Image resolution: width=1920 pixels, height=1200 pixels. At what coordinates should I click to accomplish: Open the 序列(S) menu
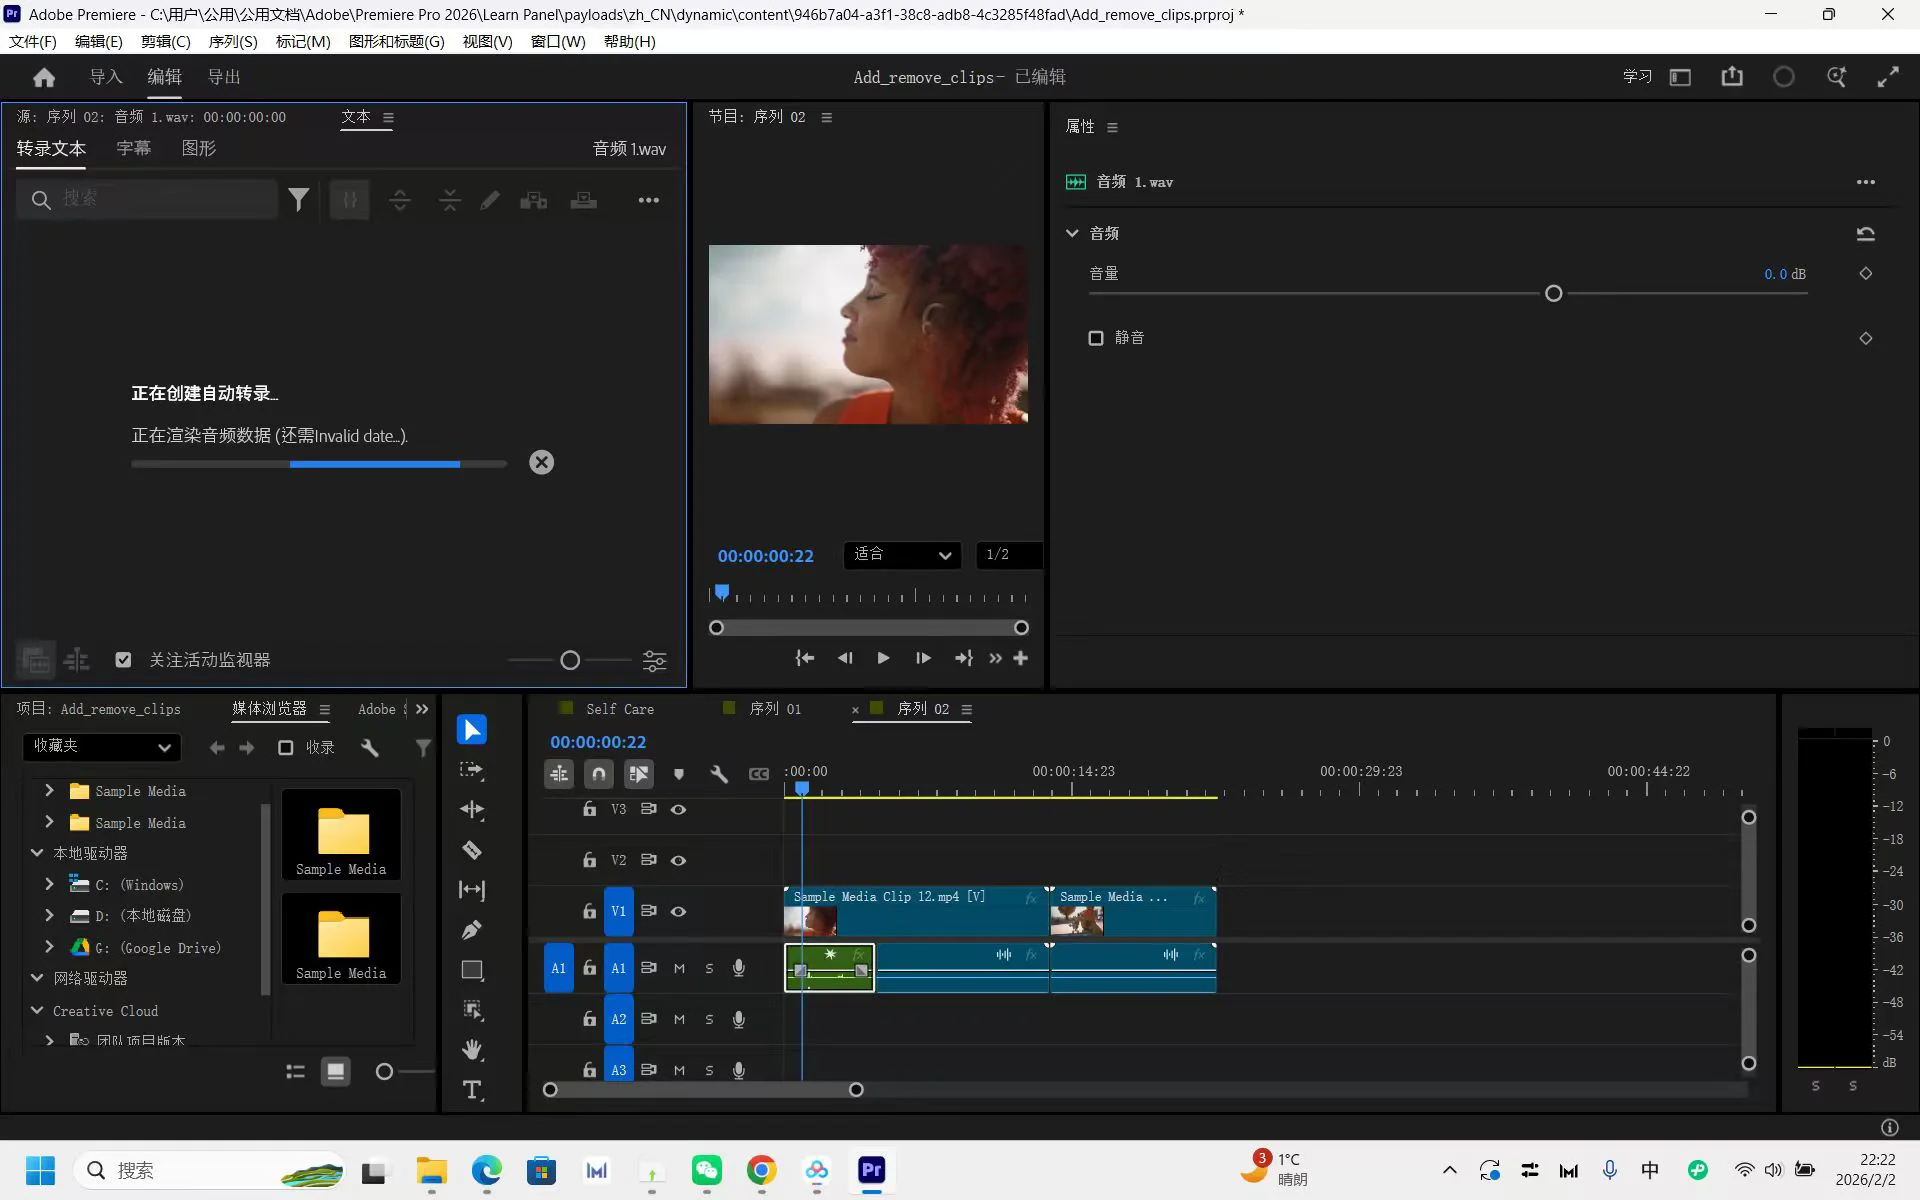232,41
